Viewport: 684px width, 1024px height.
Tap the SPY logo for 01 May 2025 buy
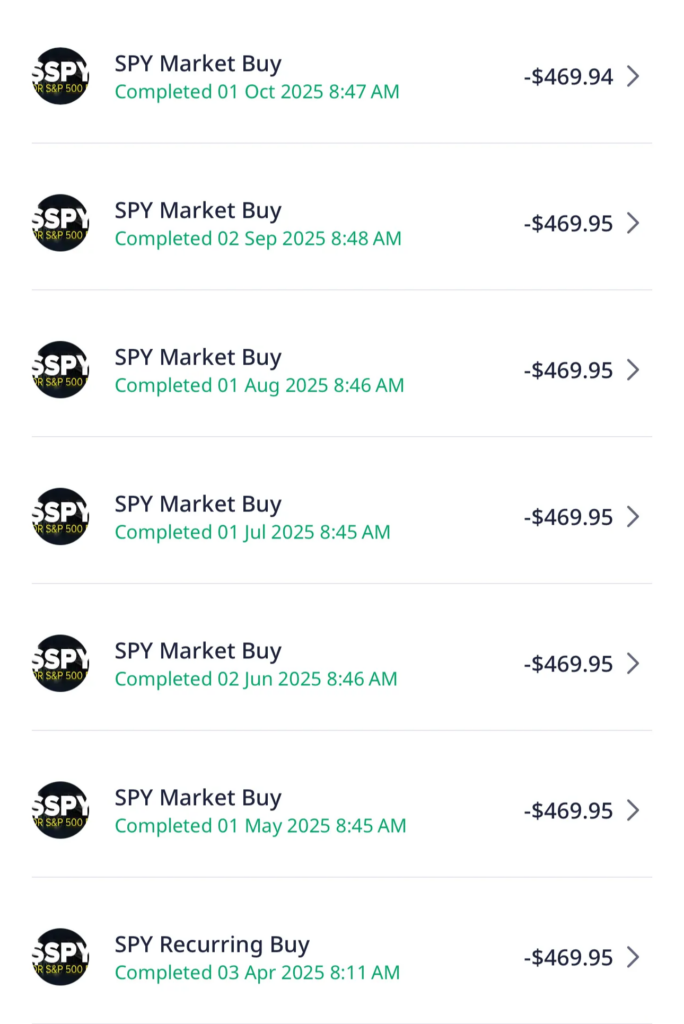61,810
